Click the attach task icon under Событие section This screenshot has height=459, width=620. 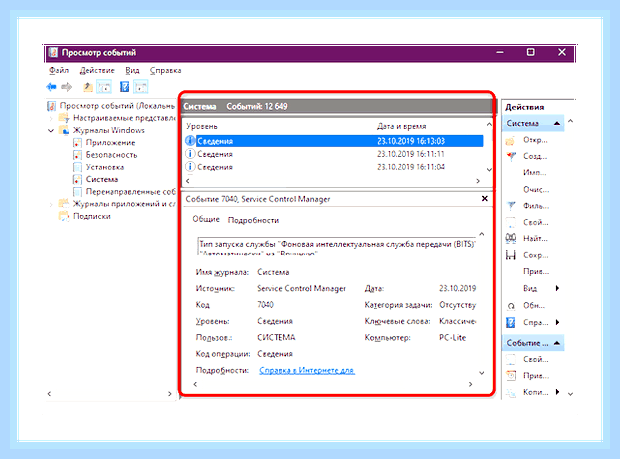[x=511, y=376]
